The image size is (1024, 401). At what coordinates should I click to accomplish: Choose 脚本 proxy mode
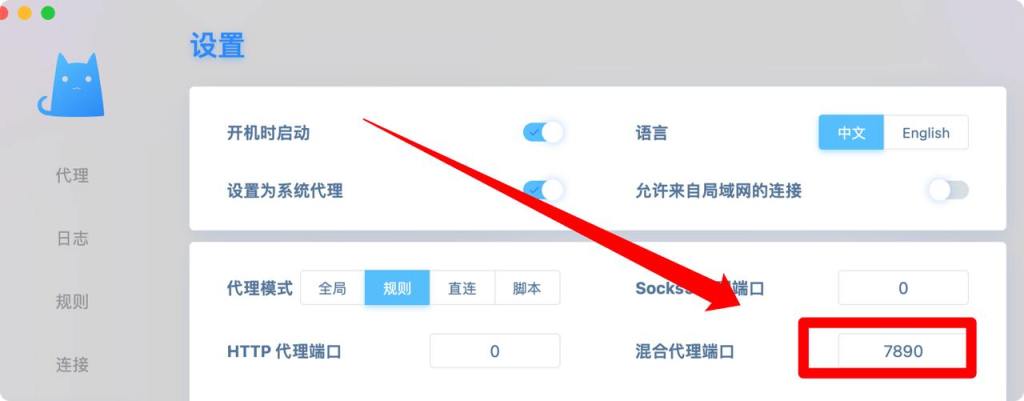[x=527, y=287]
